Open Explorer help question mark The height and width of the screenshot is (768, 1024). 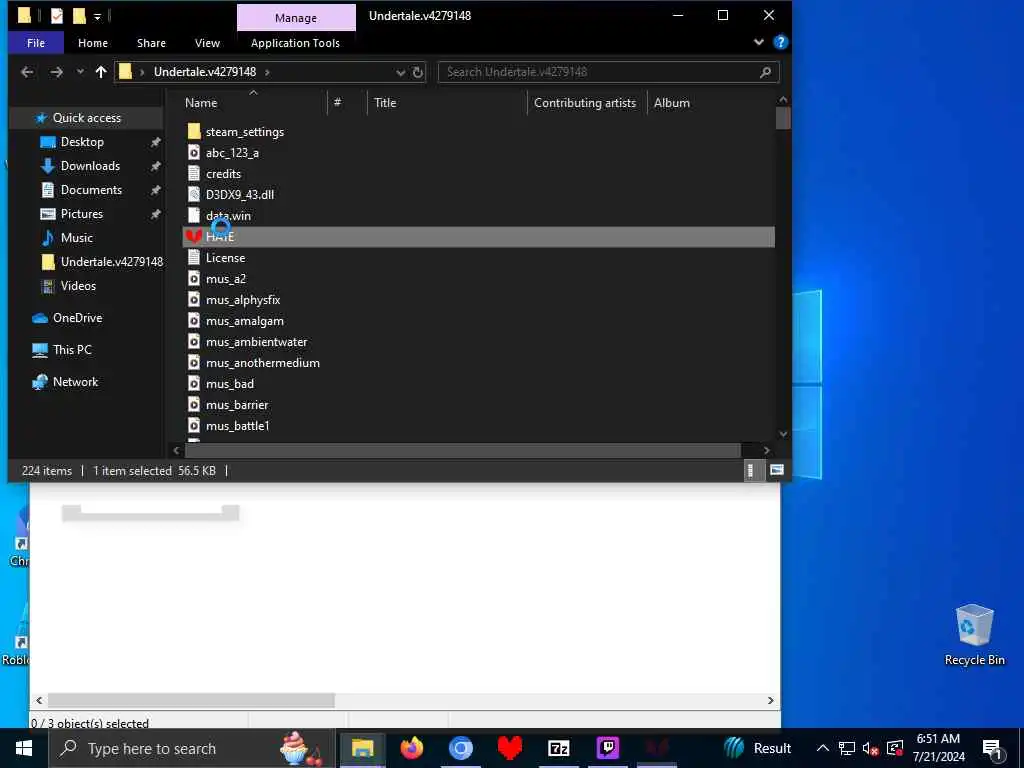coord(780,42)
